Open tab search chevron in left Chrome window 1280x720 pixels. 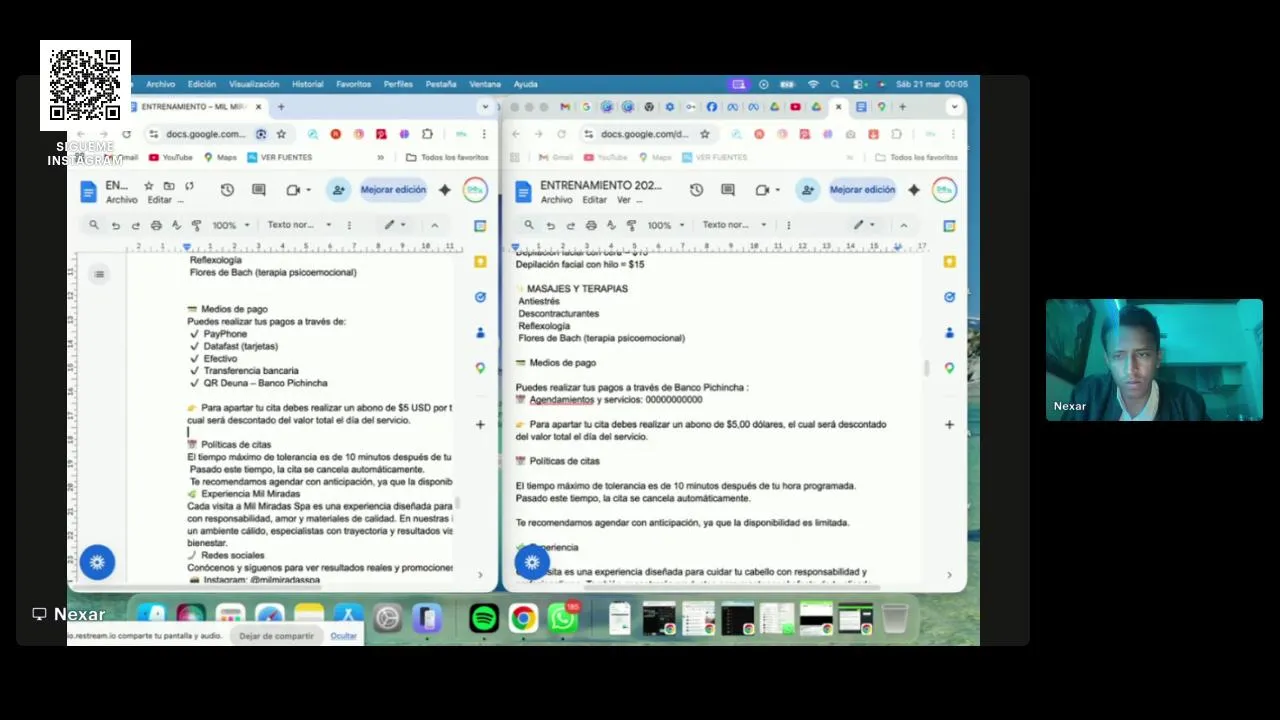[486, 107]
